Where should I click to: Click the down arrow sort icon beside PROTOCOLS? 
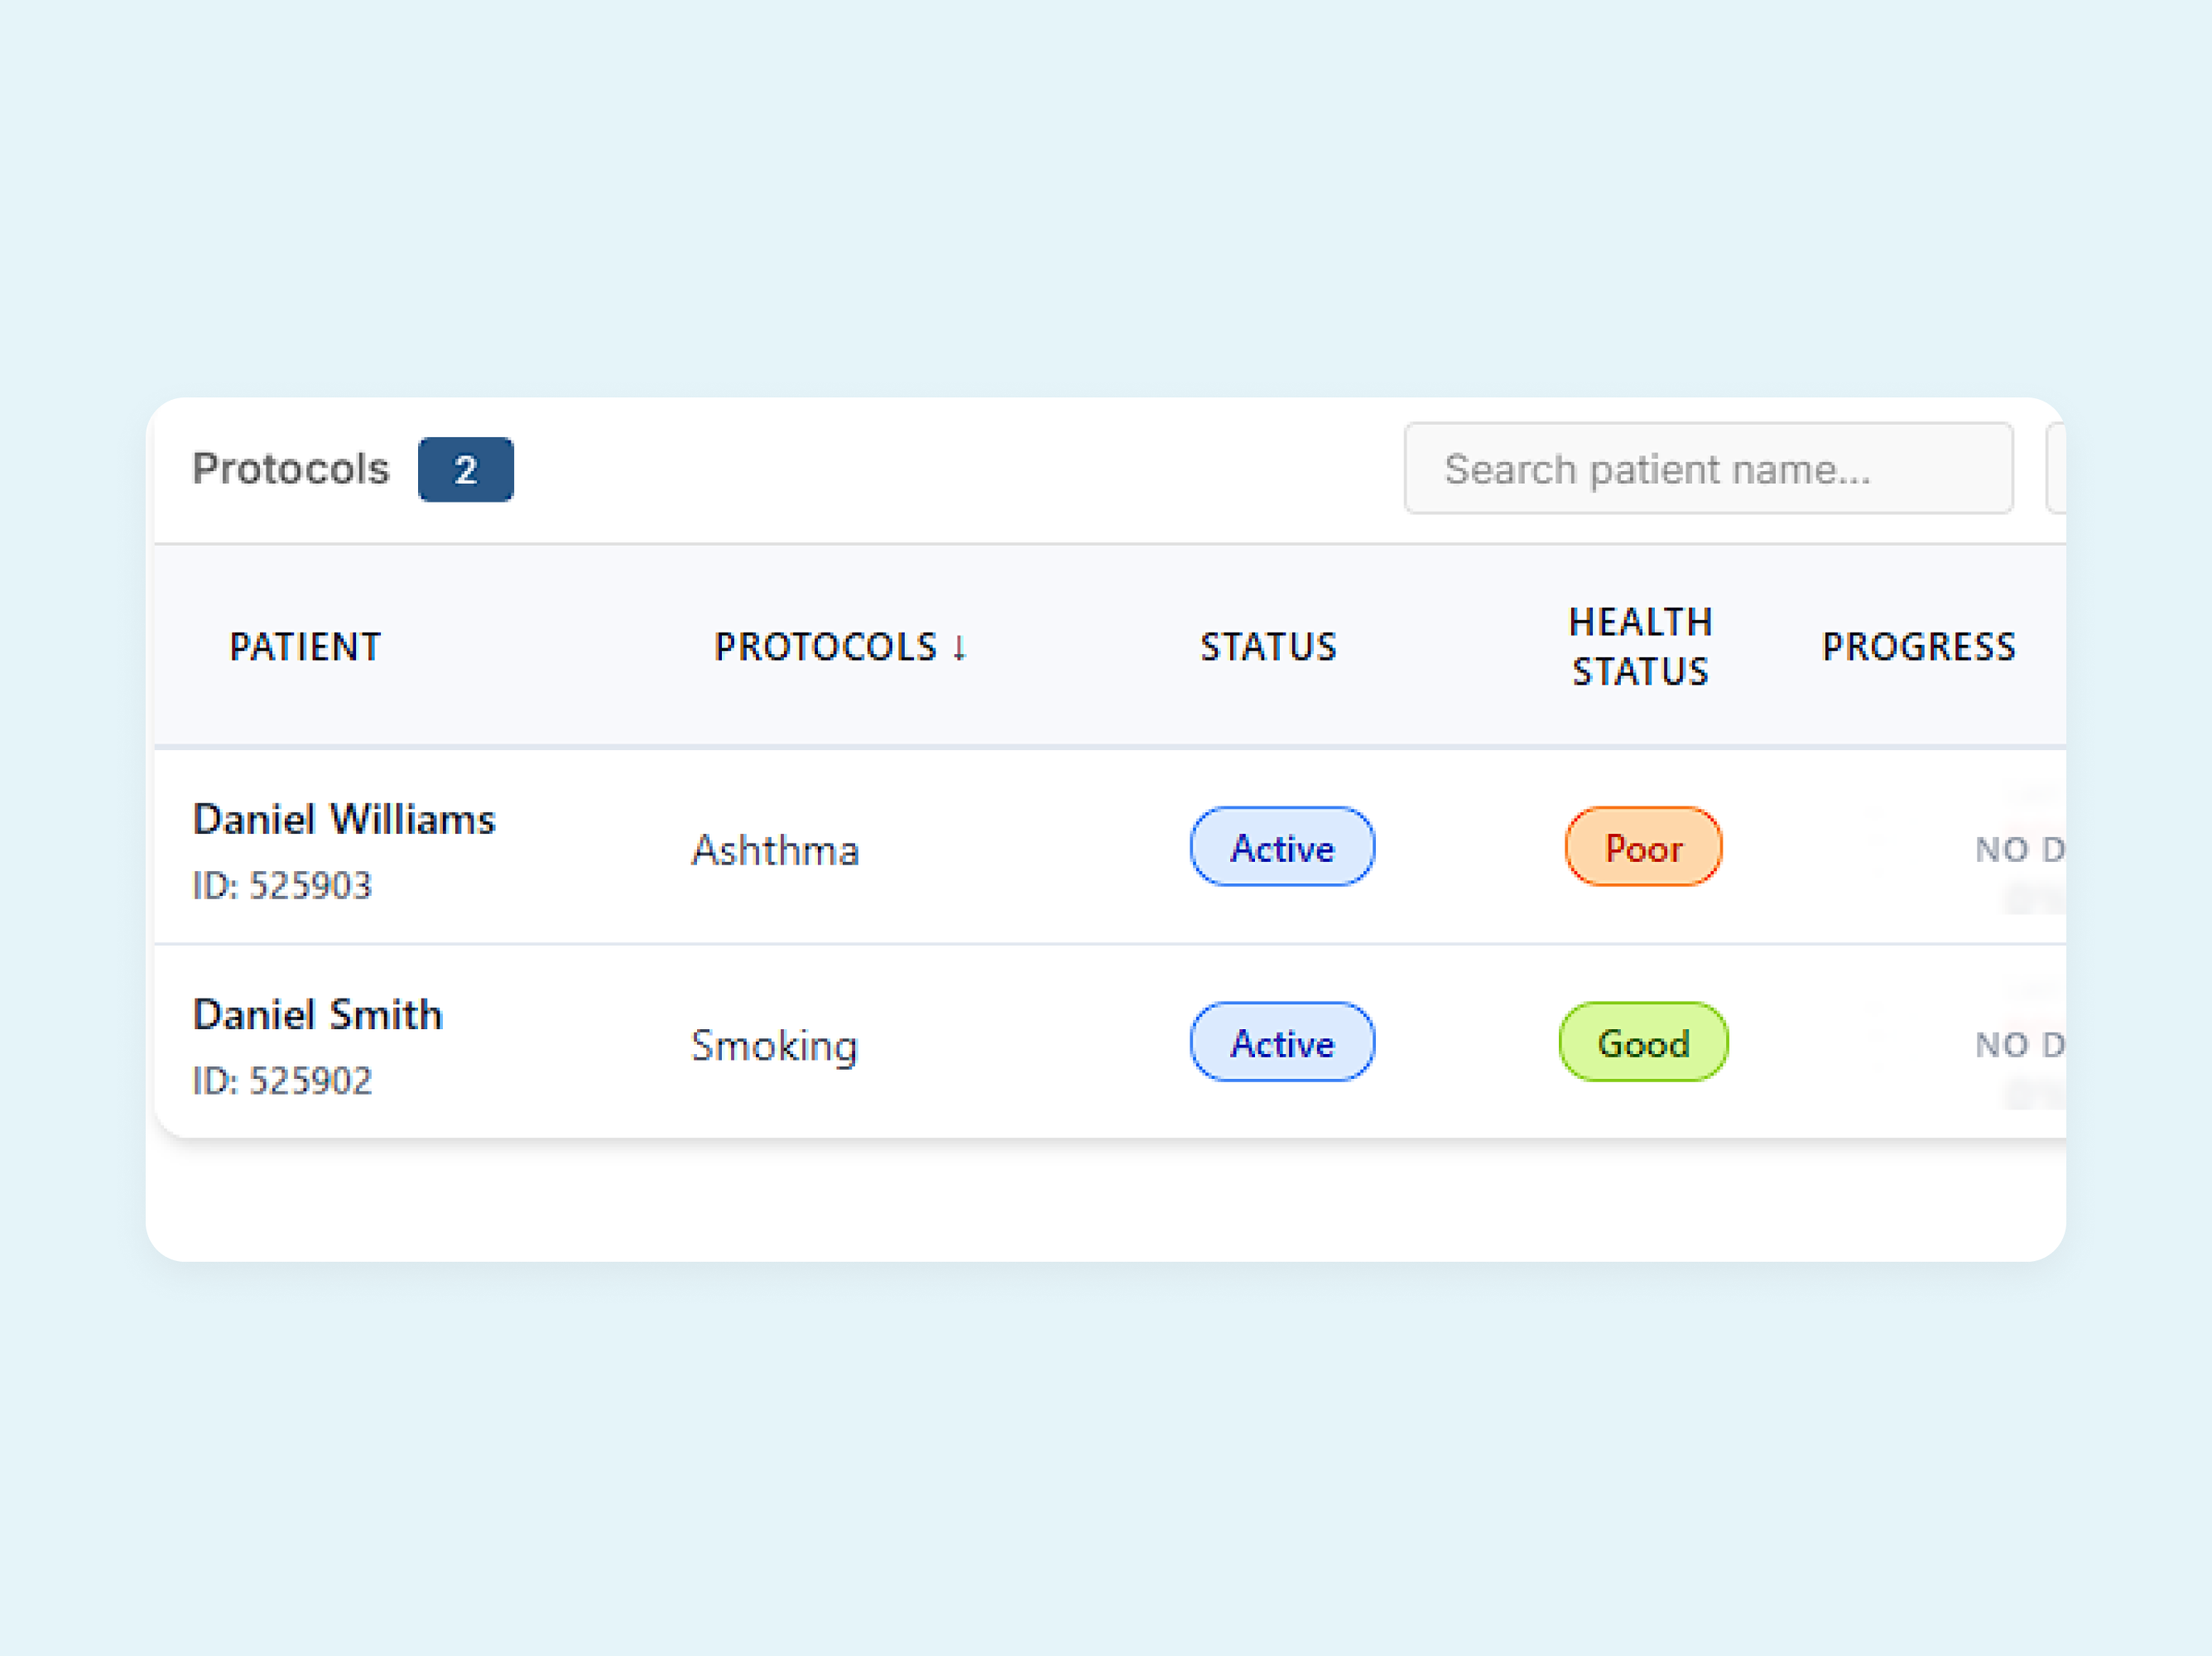[x=959, y=647]
